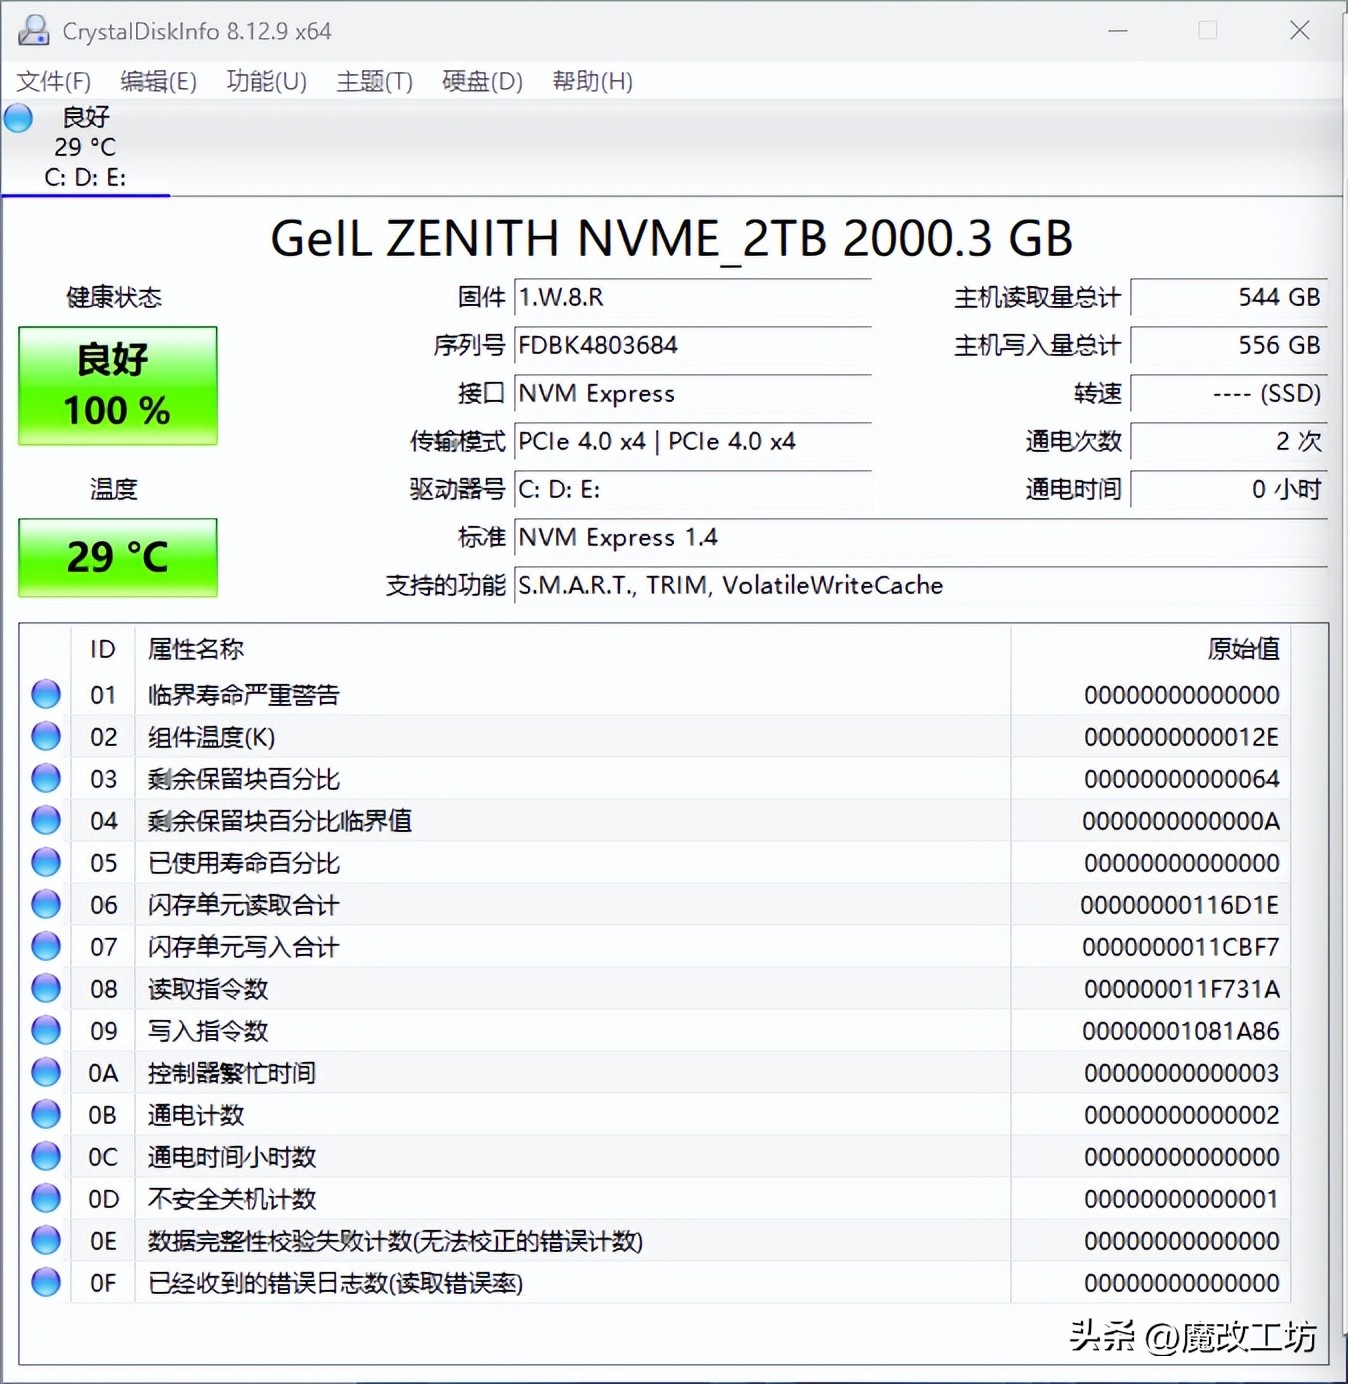The width and height of the screenshot is (1348, 1384).
Task: Open the 主题(T) menu
Action: tap(374, 81)
